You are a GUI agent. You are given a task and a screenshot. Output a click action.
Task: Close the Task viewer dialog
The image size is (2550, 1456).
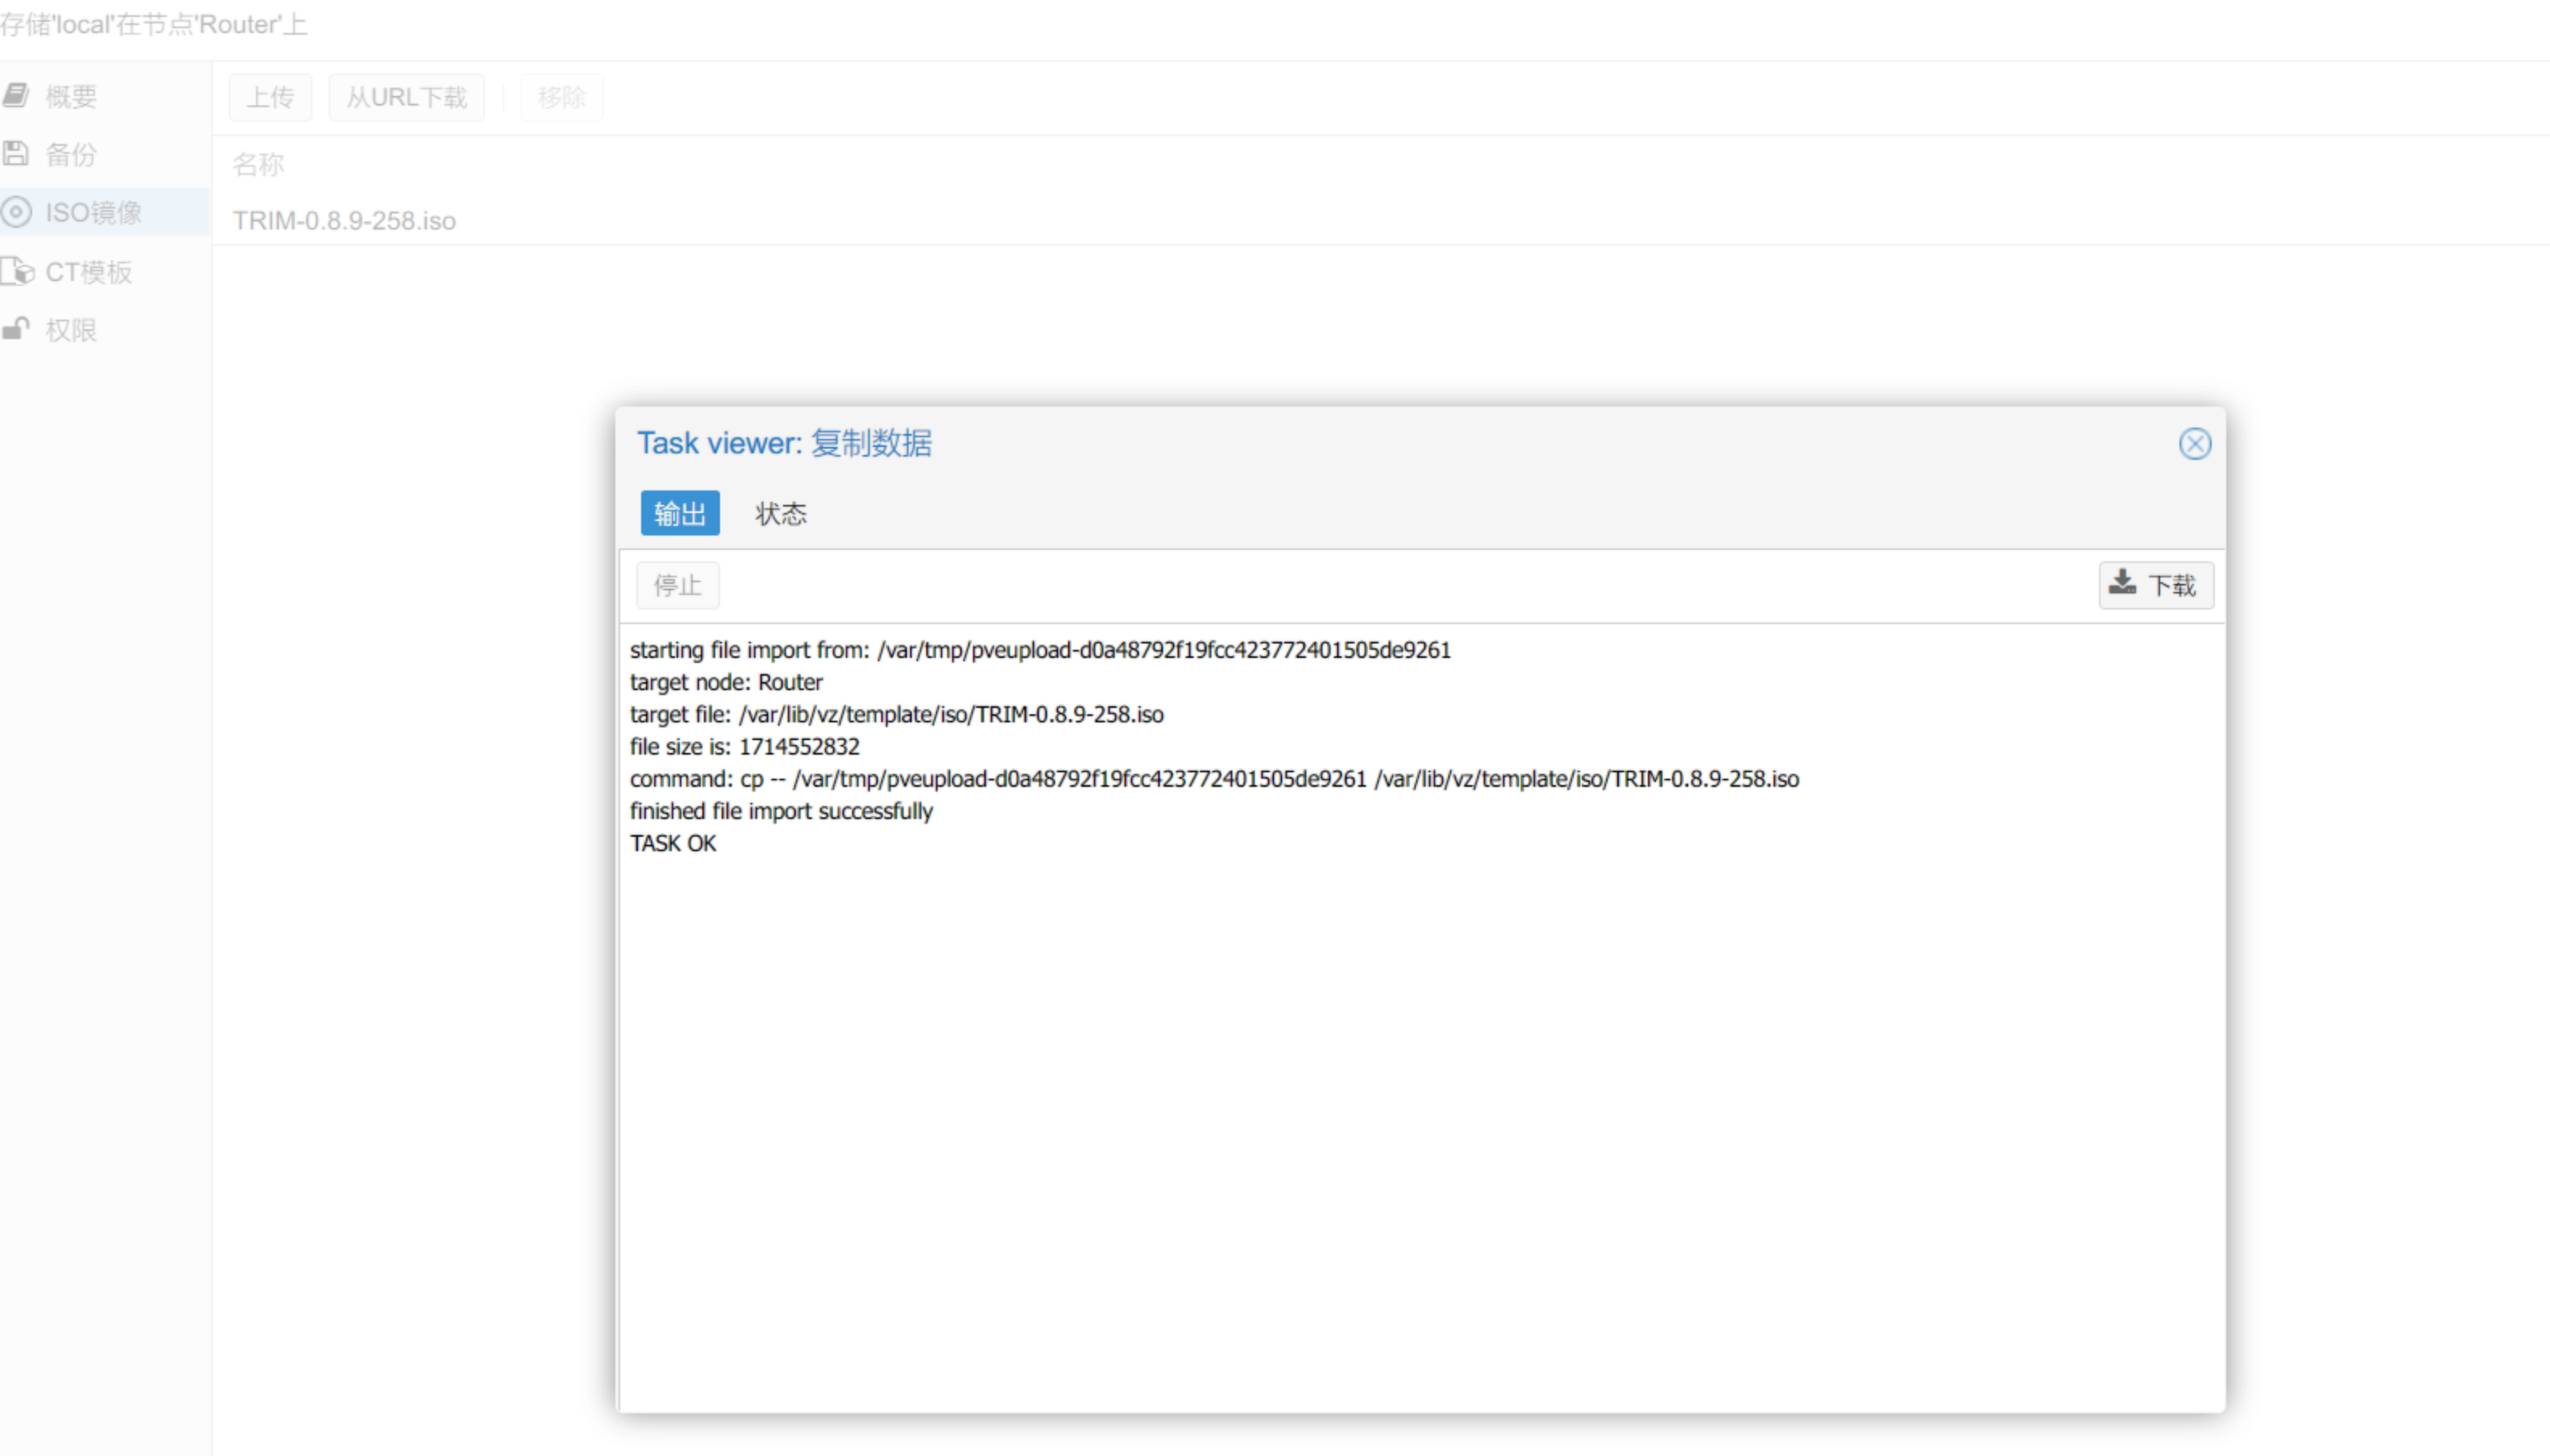click(2194, 444)
